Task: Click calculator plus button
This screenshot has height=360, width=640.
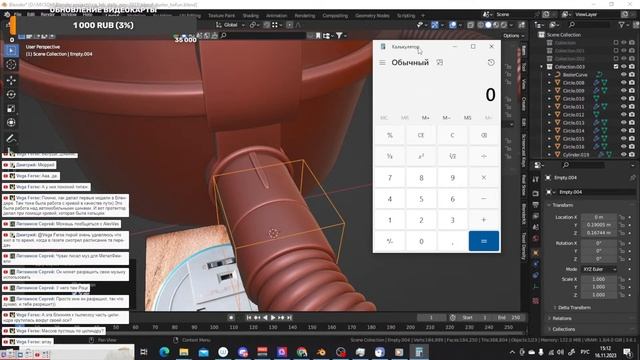Action: (484, 220)
